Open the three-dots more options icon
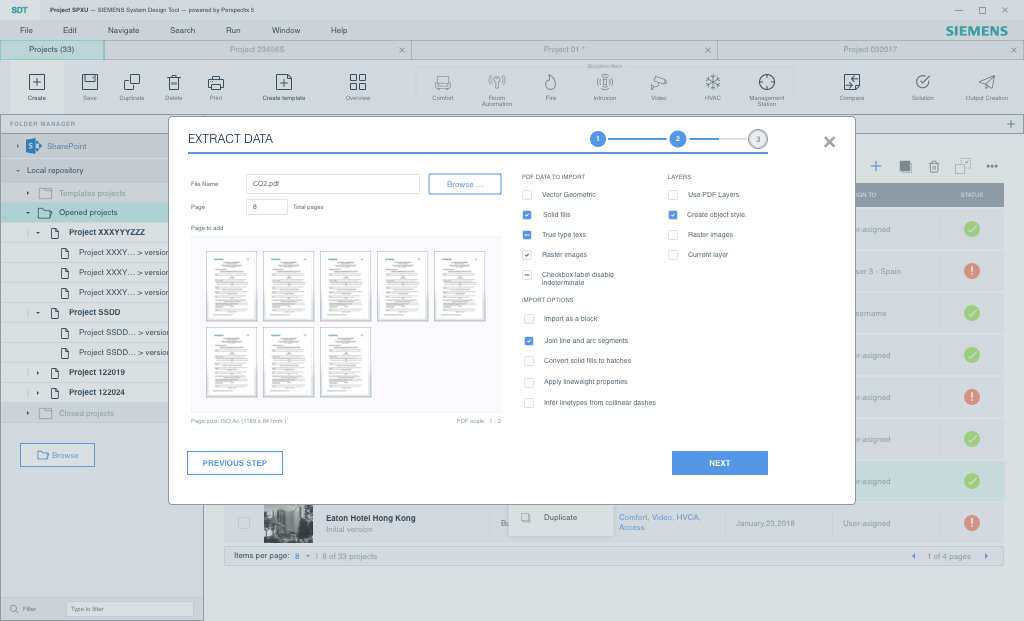The image size is (1024, 621). (x=992, y=167)
